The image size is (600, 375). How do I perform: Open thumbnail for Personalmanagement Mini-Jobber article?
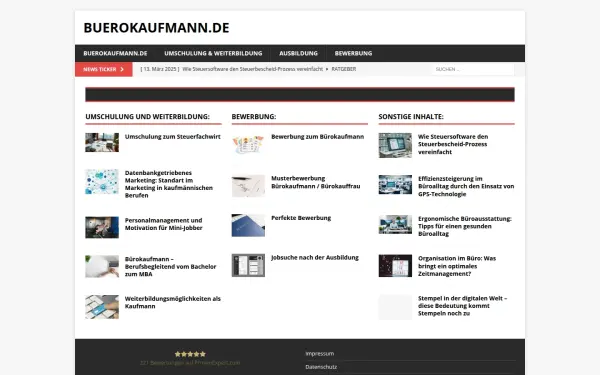coord(102,227)
